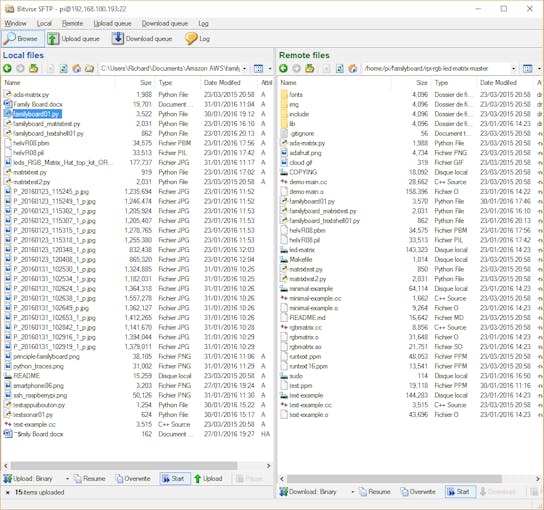Open the Local menu
Image resolution: width=544 pixels, height=510 pixels.
[x=44, y=23]
